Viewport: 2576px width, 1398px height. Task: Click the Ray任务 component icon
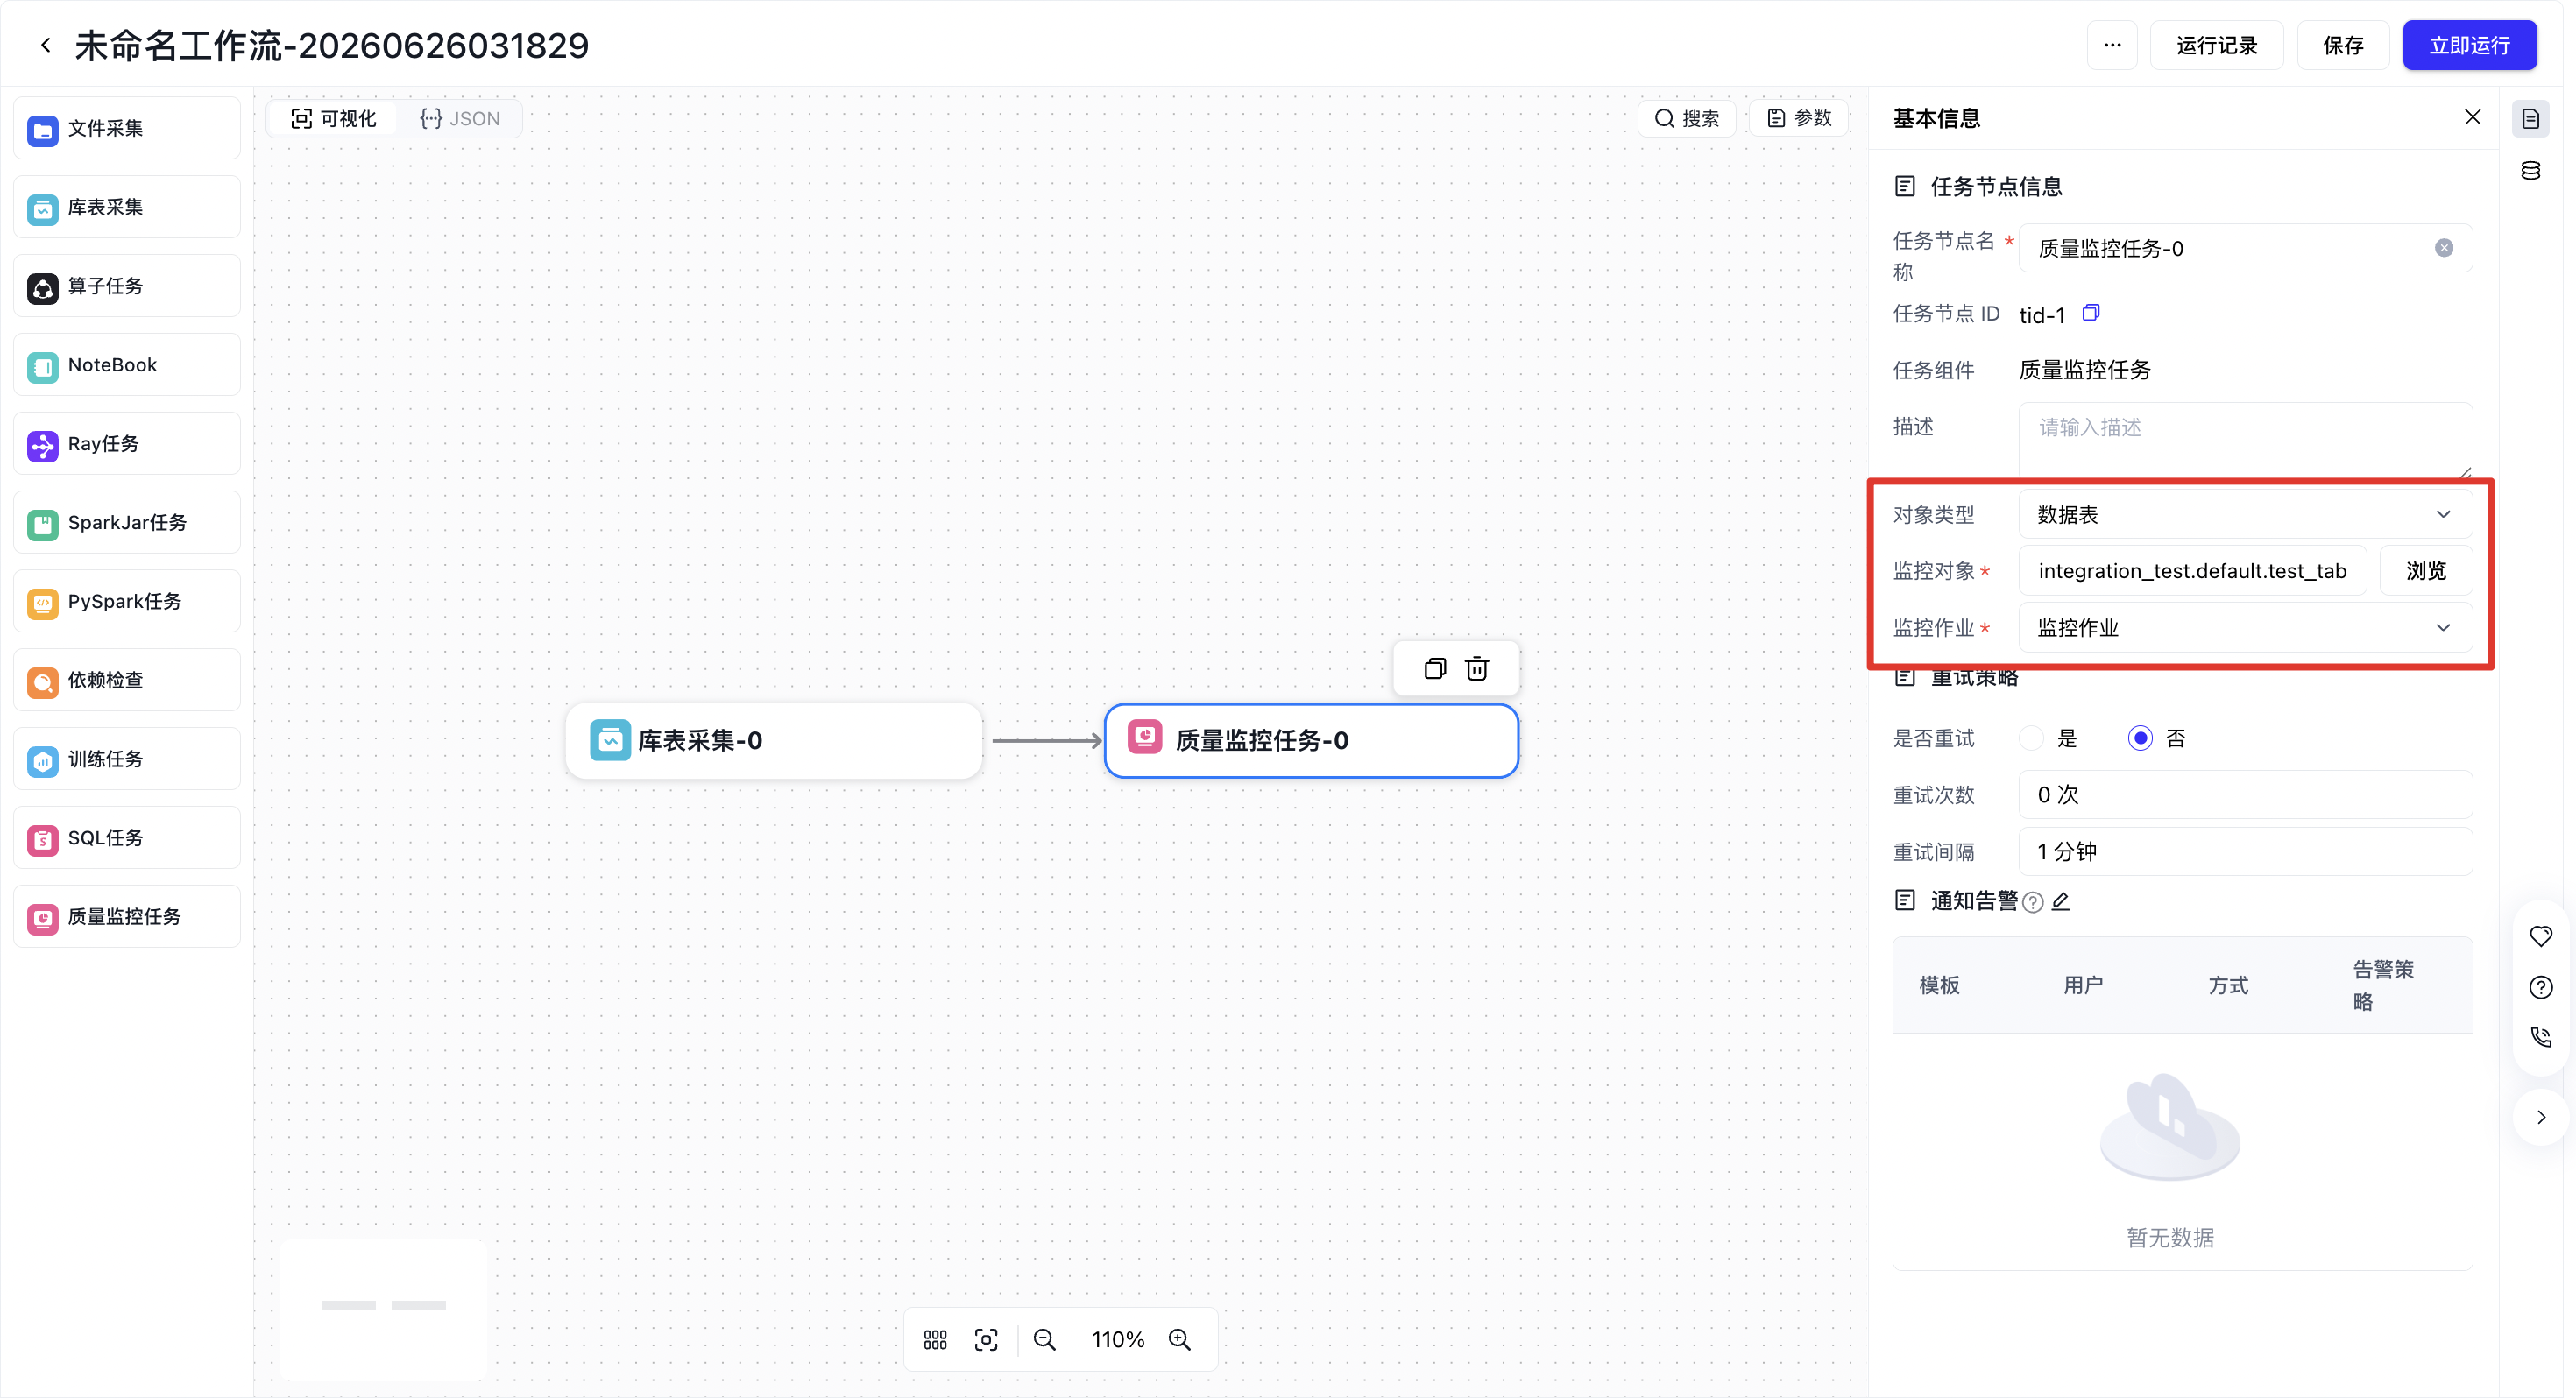coord(42,446)
